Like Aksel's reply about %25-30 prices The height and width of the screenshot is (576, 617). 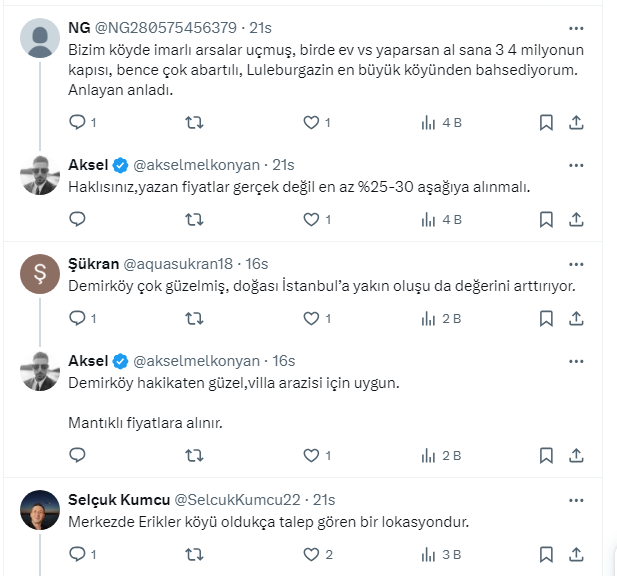312,220
